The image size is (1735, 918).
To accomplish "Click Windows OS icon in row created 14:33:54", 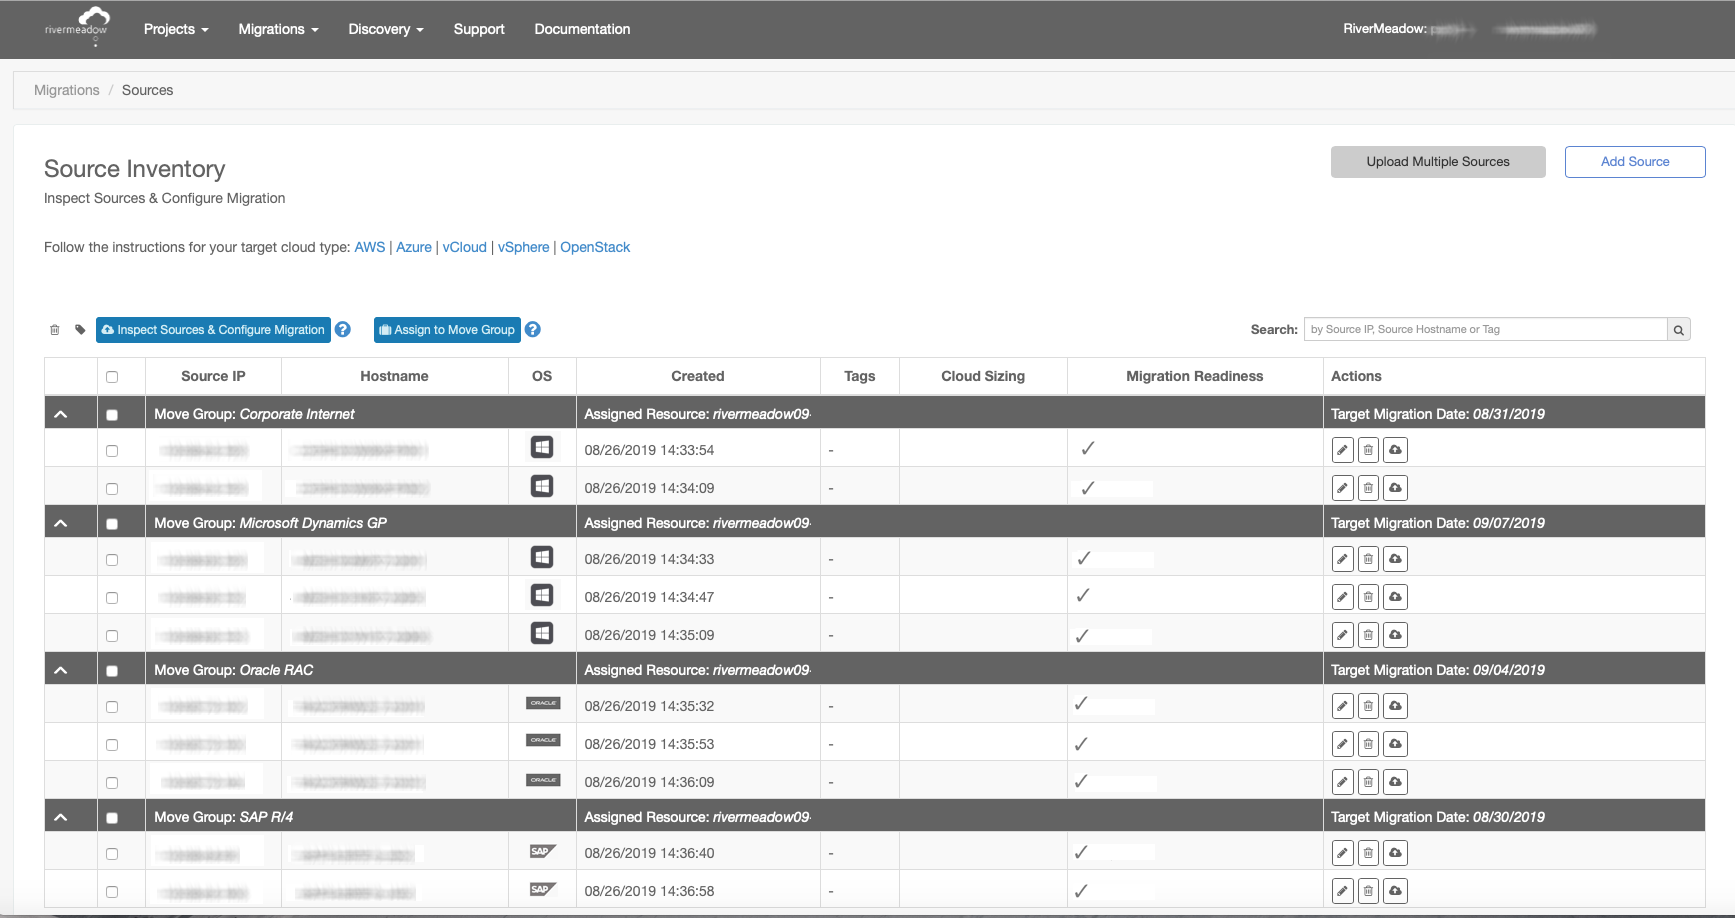I will click(x=542, y=447).
